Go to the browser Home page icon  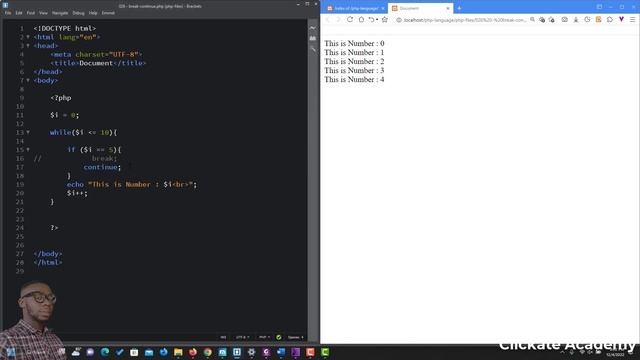(x=361, y=20)
